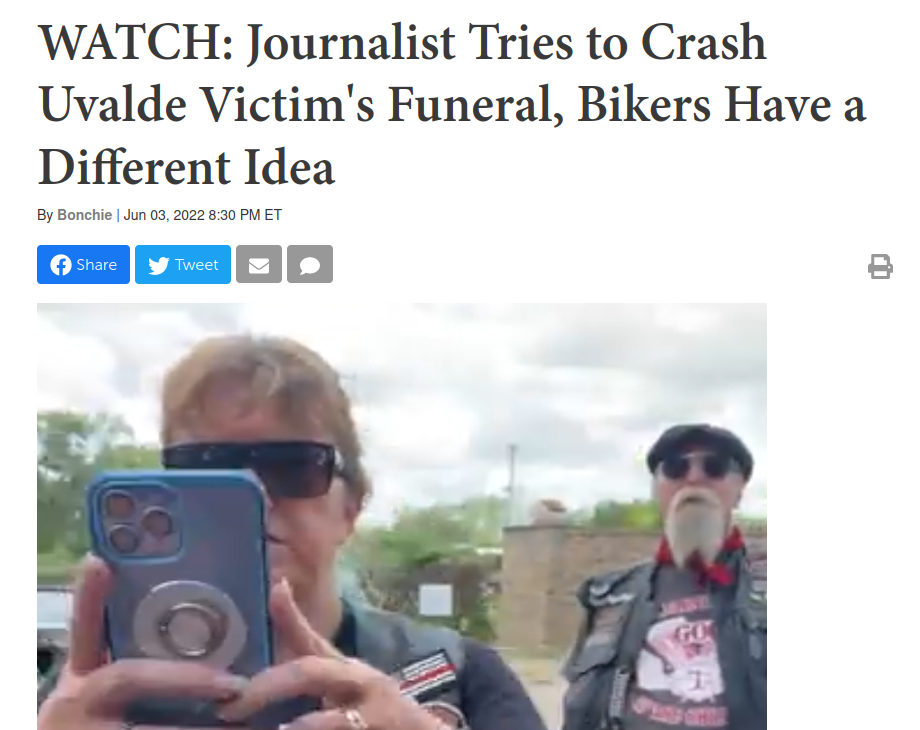Click the sunglasses on the woman pictured
The image size is (920, 730).
click(252, 468)
